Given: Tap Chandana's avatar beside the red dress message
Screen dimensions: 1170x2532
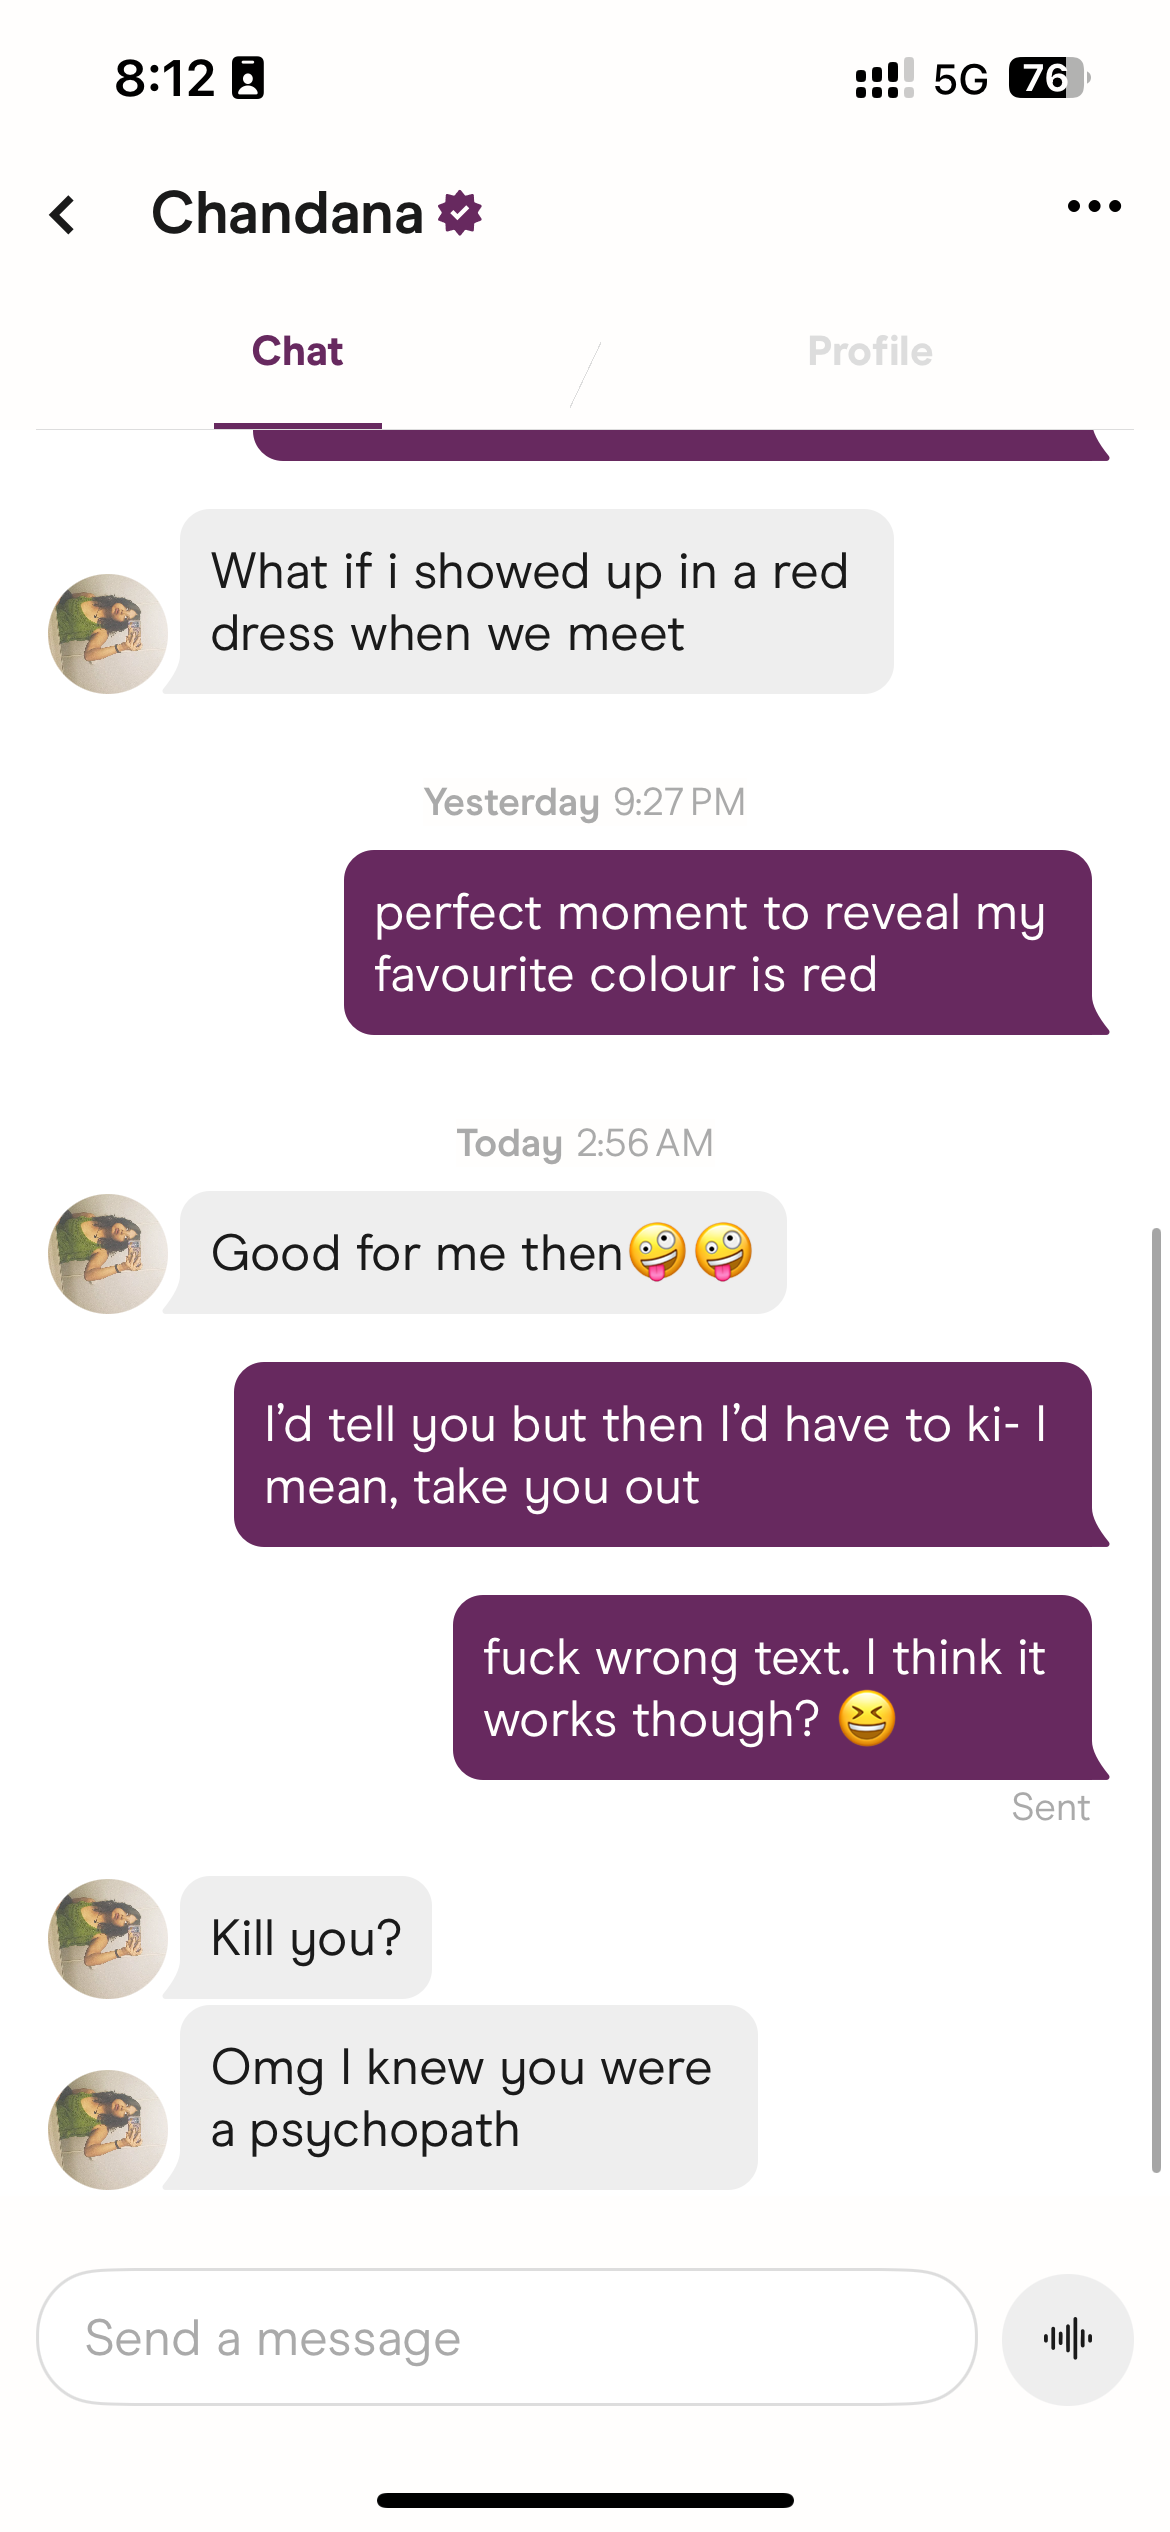Looking at the screenshot, I should [x=108, y=634].
